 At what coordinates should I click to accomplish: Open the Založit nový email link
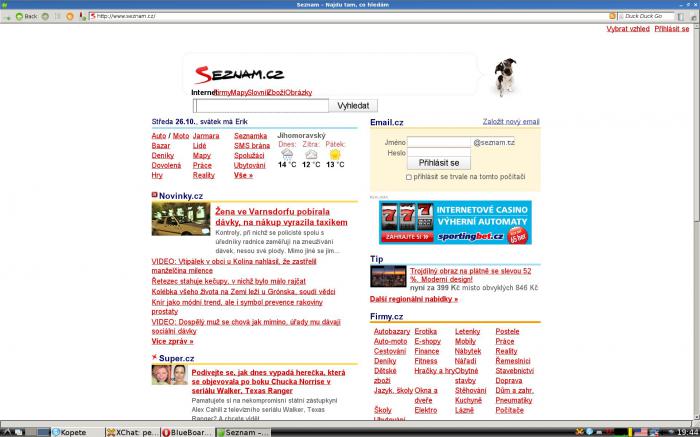point(511,121)
